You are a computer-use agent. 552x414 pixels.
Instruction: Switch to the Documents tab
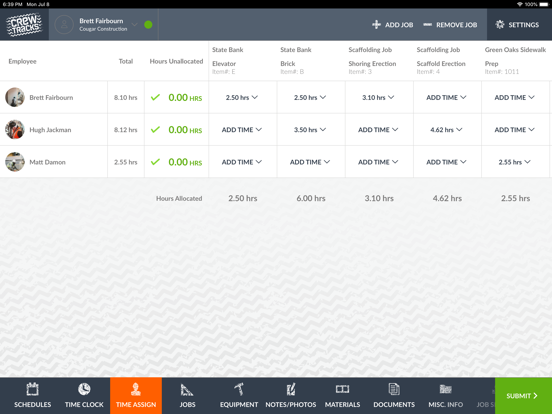tap(394, 396)
